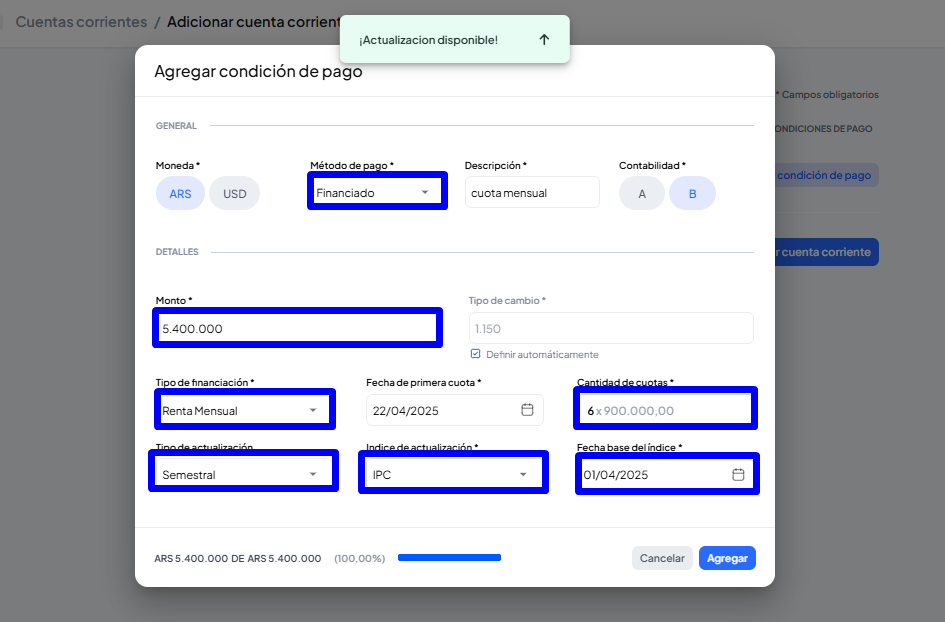The image size is (945, 622).
Task: Click the Monto input field
Action: 296,328
